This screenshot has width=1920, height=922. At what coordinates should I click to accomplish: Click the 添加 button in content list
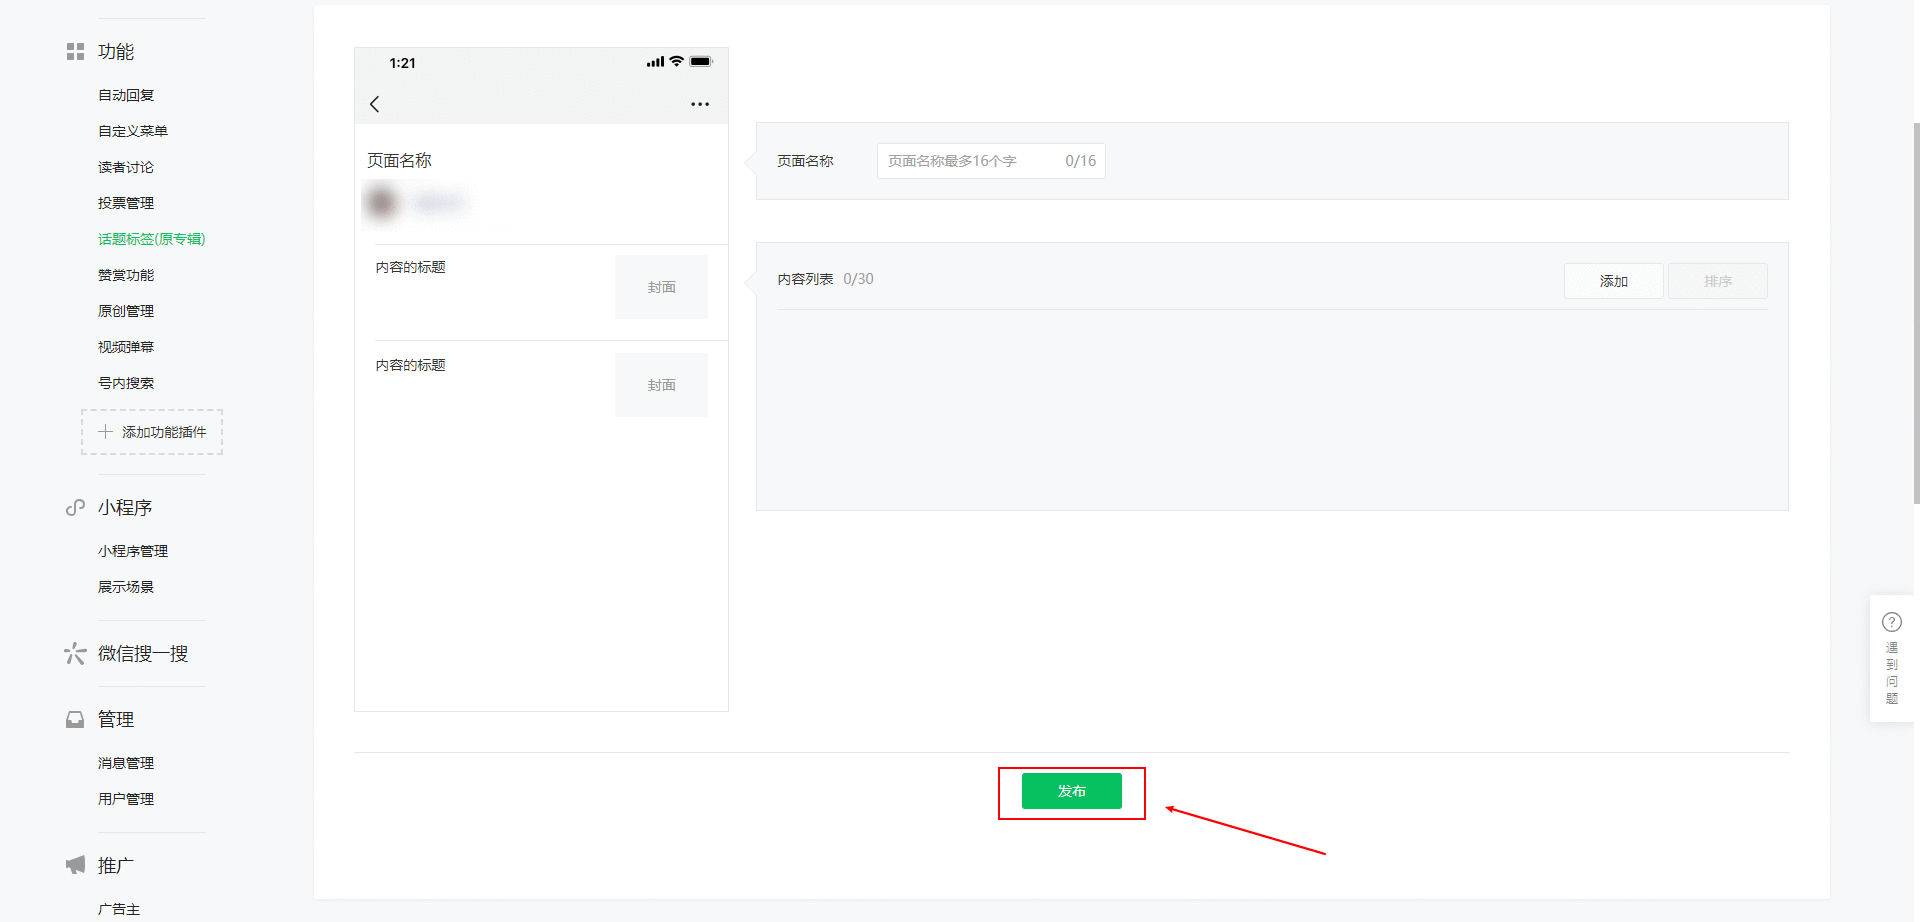point(1613,281)
